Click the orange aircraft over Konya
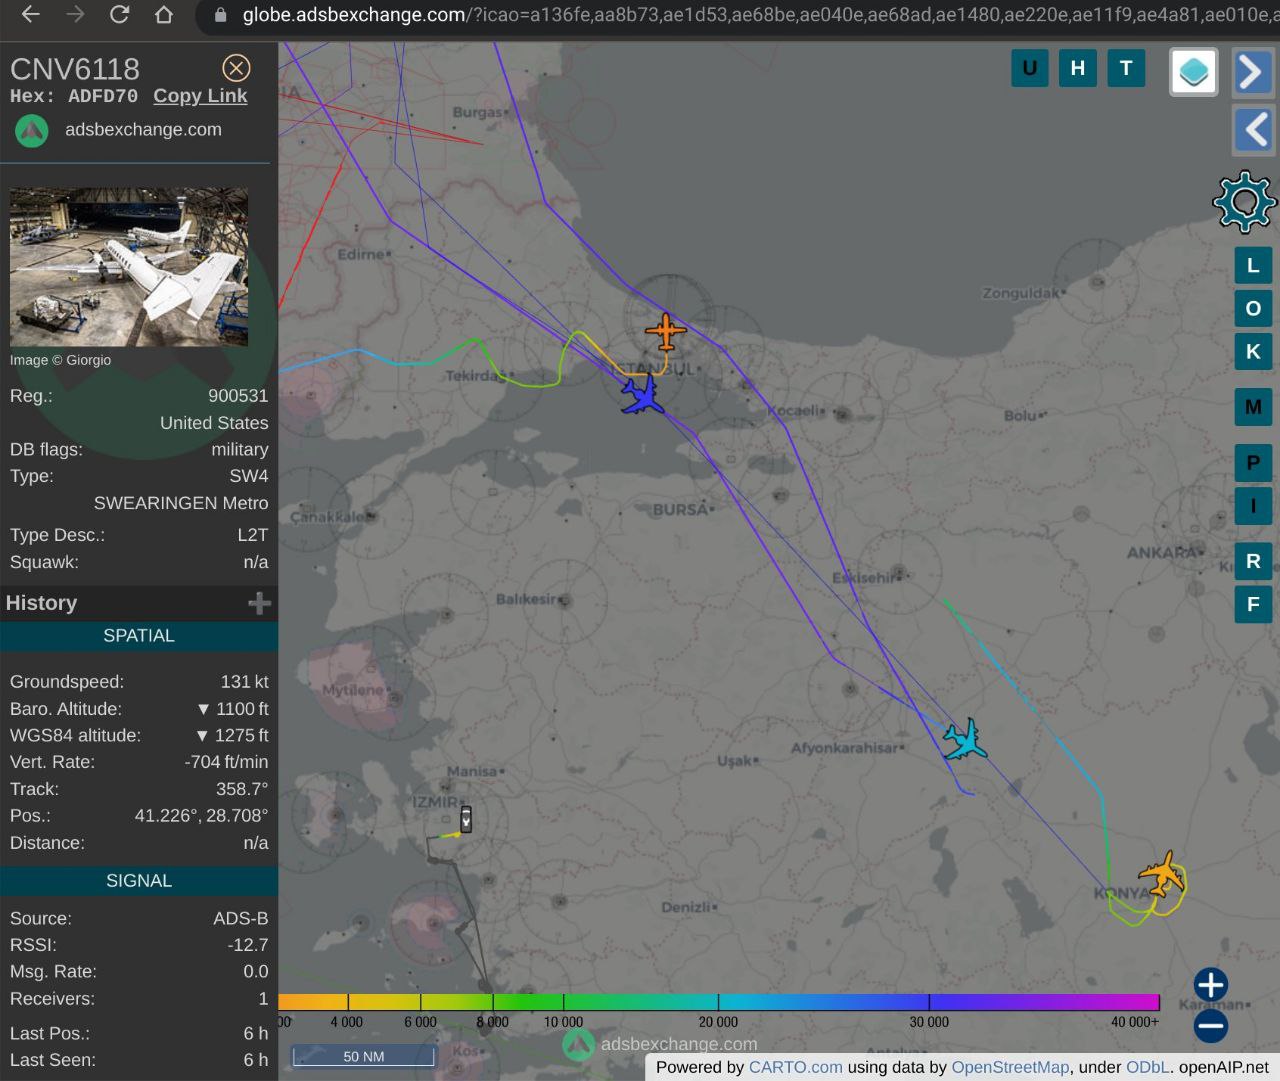Screen dimensions: 1280x1081 1162,875
